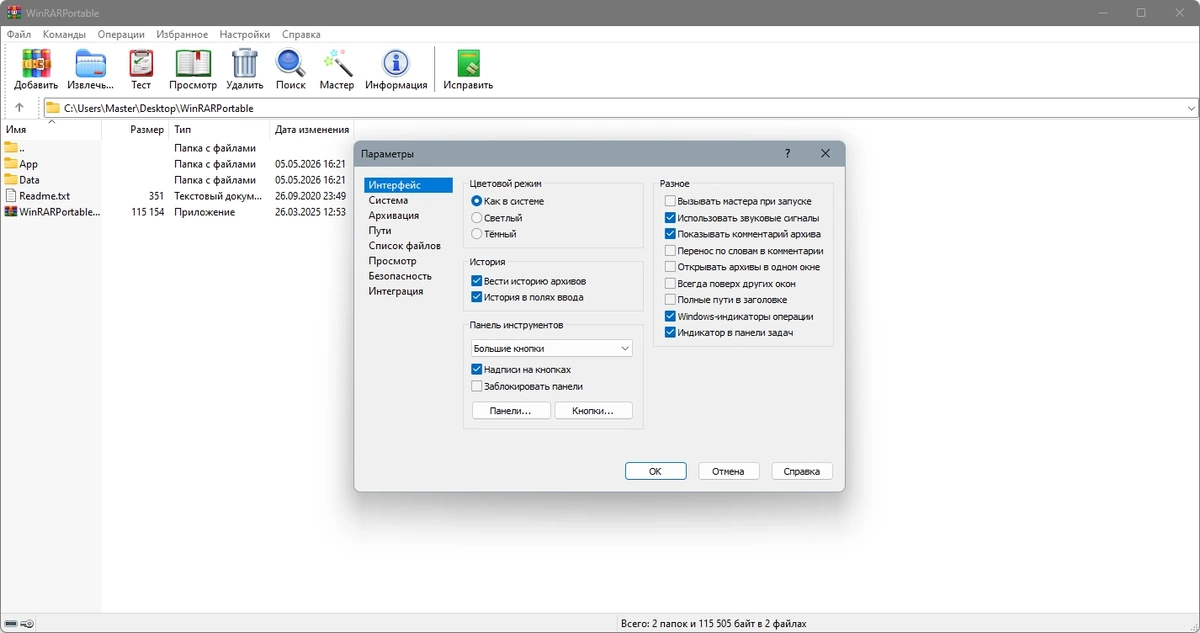Viewport: 1200px width, 633px height.
Task: Toggle Индикатор в панели задач checkbox
Action: (670, 332)
